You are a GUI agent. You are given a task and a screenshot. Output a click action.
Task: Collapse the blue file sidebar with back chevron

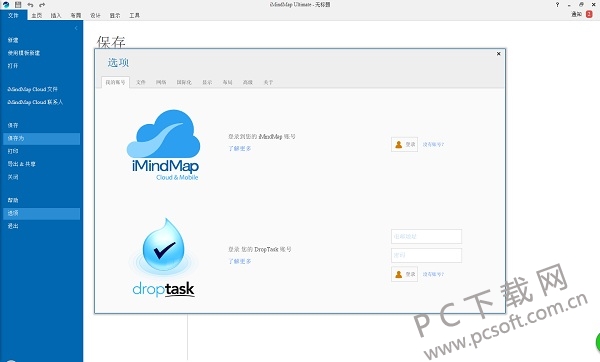click(76, 28)
